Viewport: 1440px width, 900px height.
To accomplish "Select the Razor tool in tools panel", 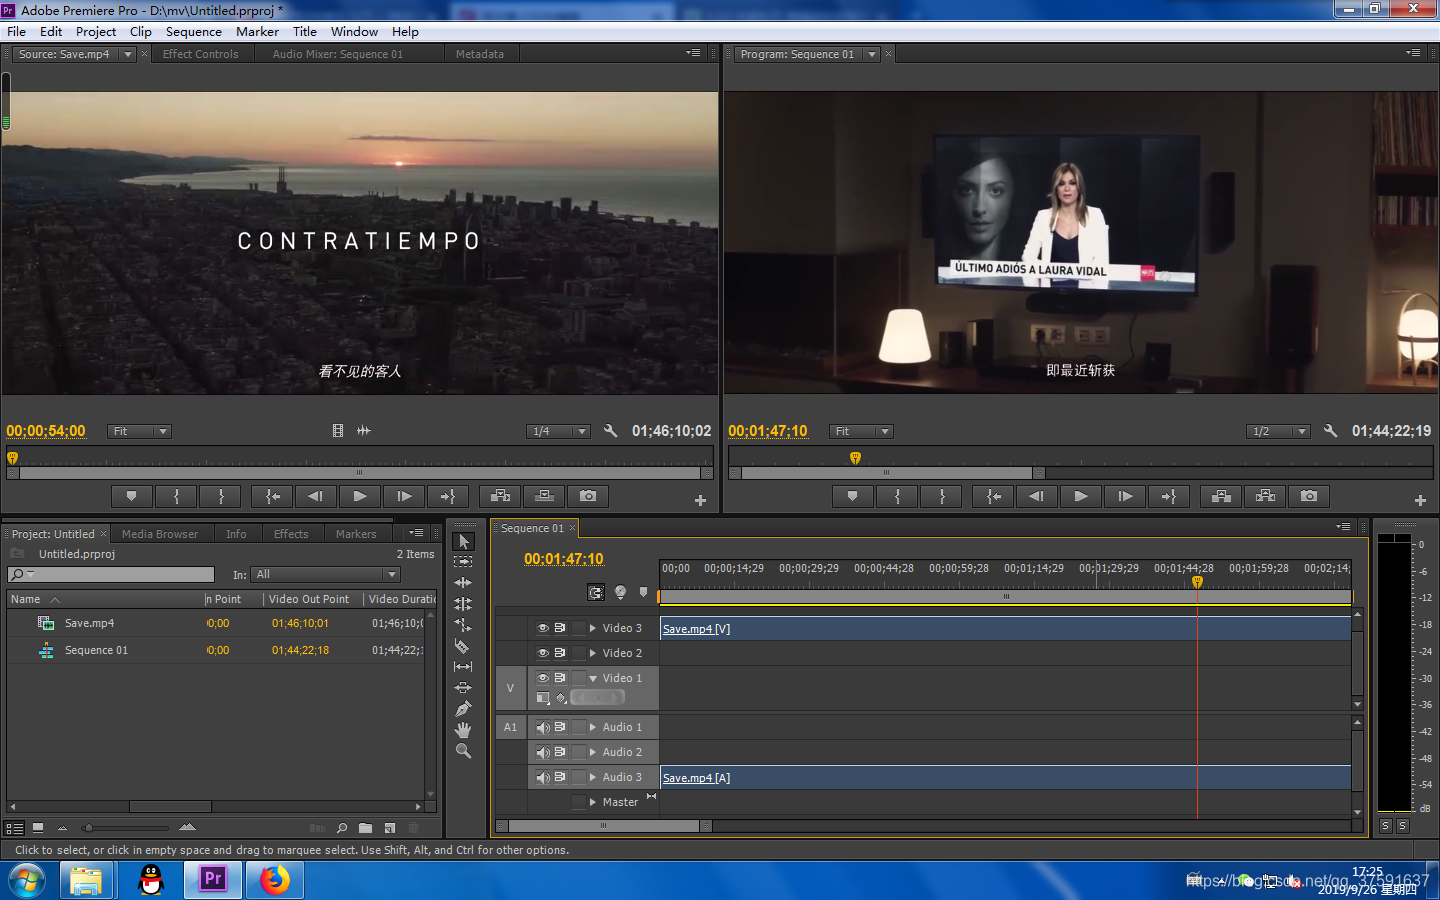I will (462, 646).
